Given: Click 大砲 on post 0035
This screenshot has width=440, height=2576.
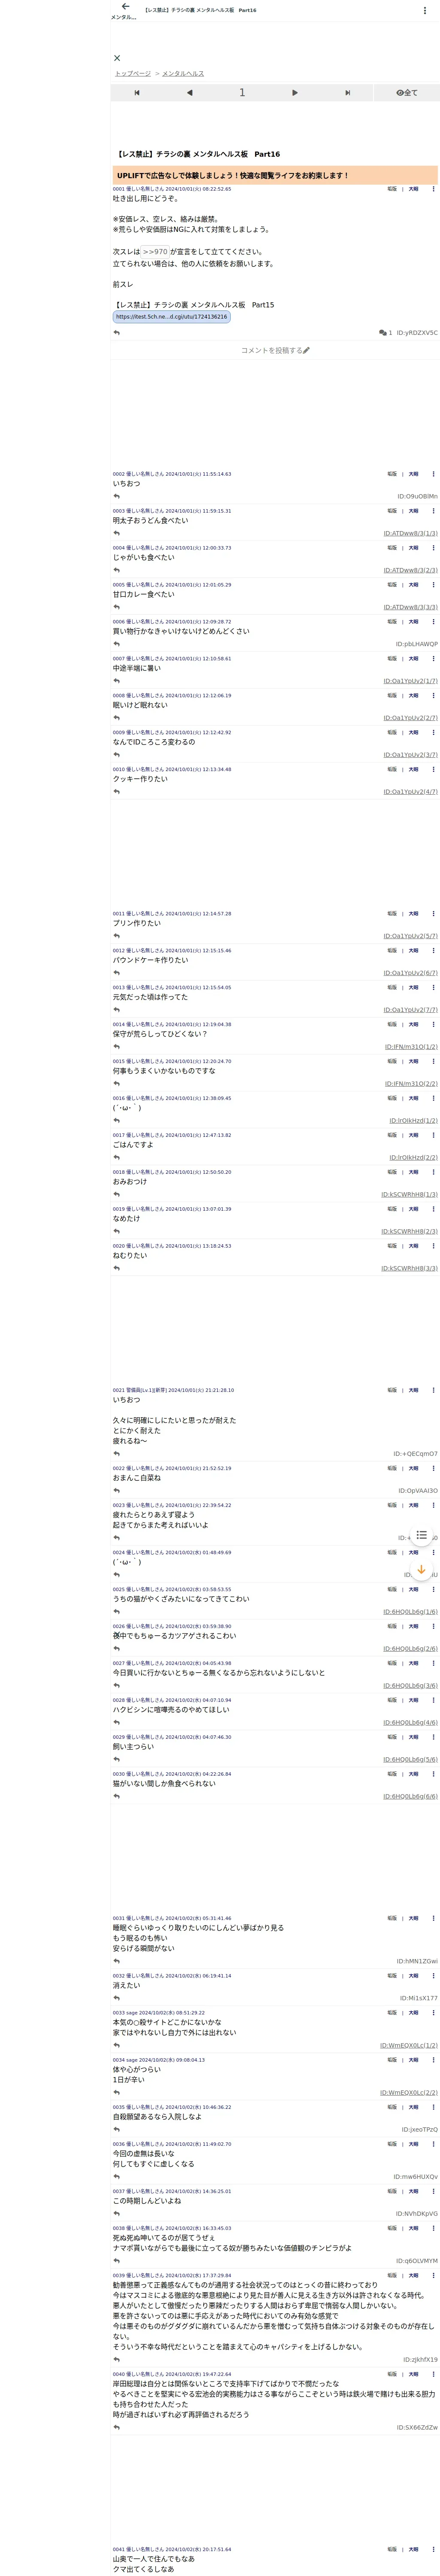Looking at the screenshot, I should pos(413,2108).
